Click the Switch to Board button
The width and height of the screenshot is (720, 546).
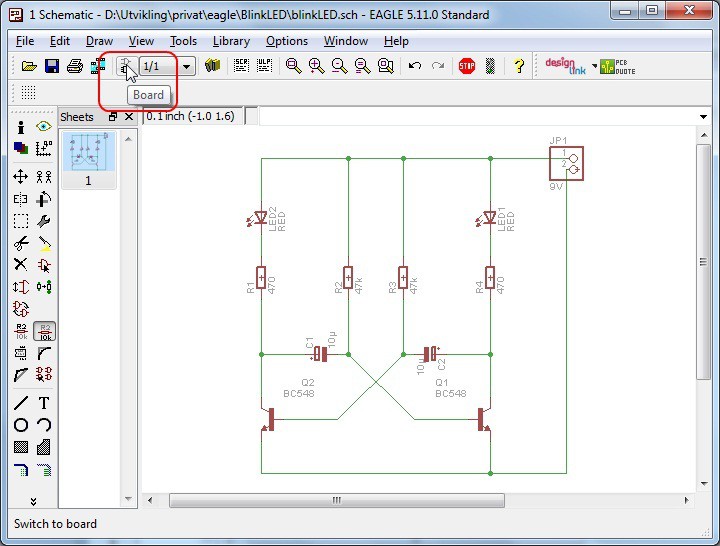126,66
